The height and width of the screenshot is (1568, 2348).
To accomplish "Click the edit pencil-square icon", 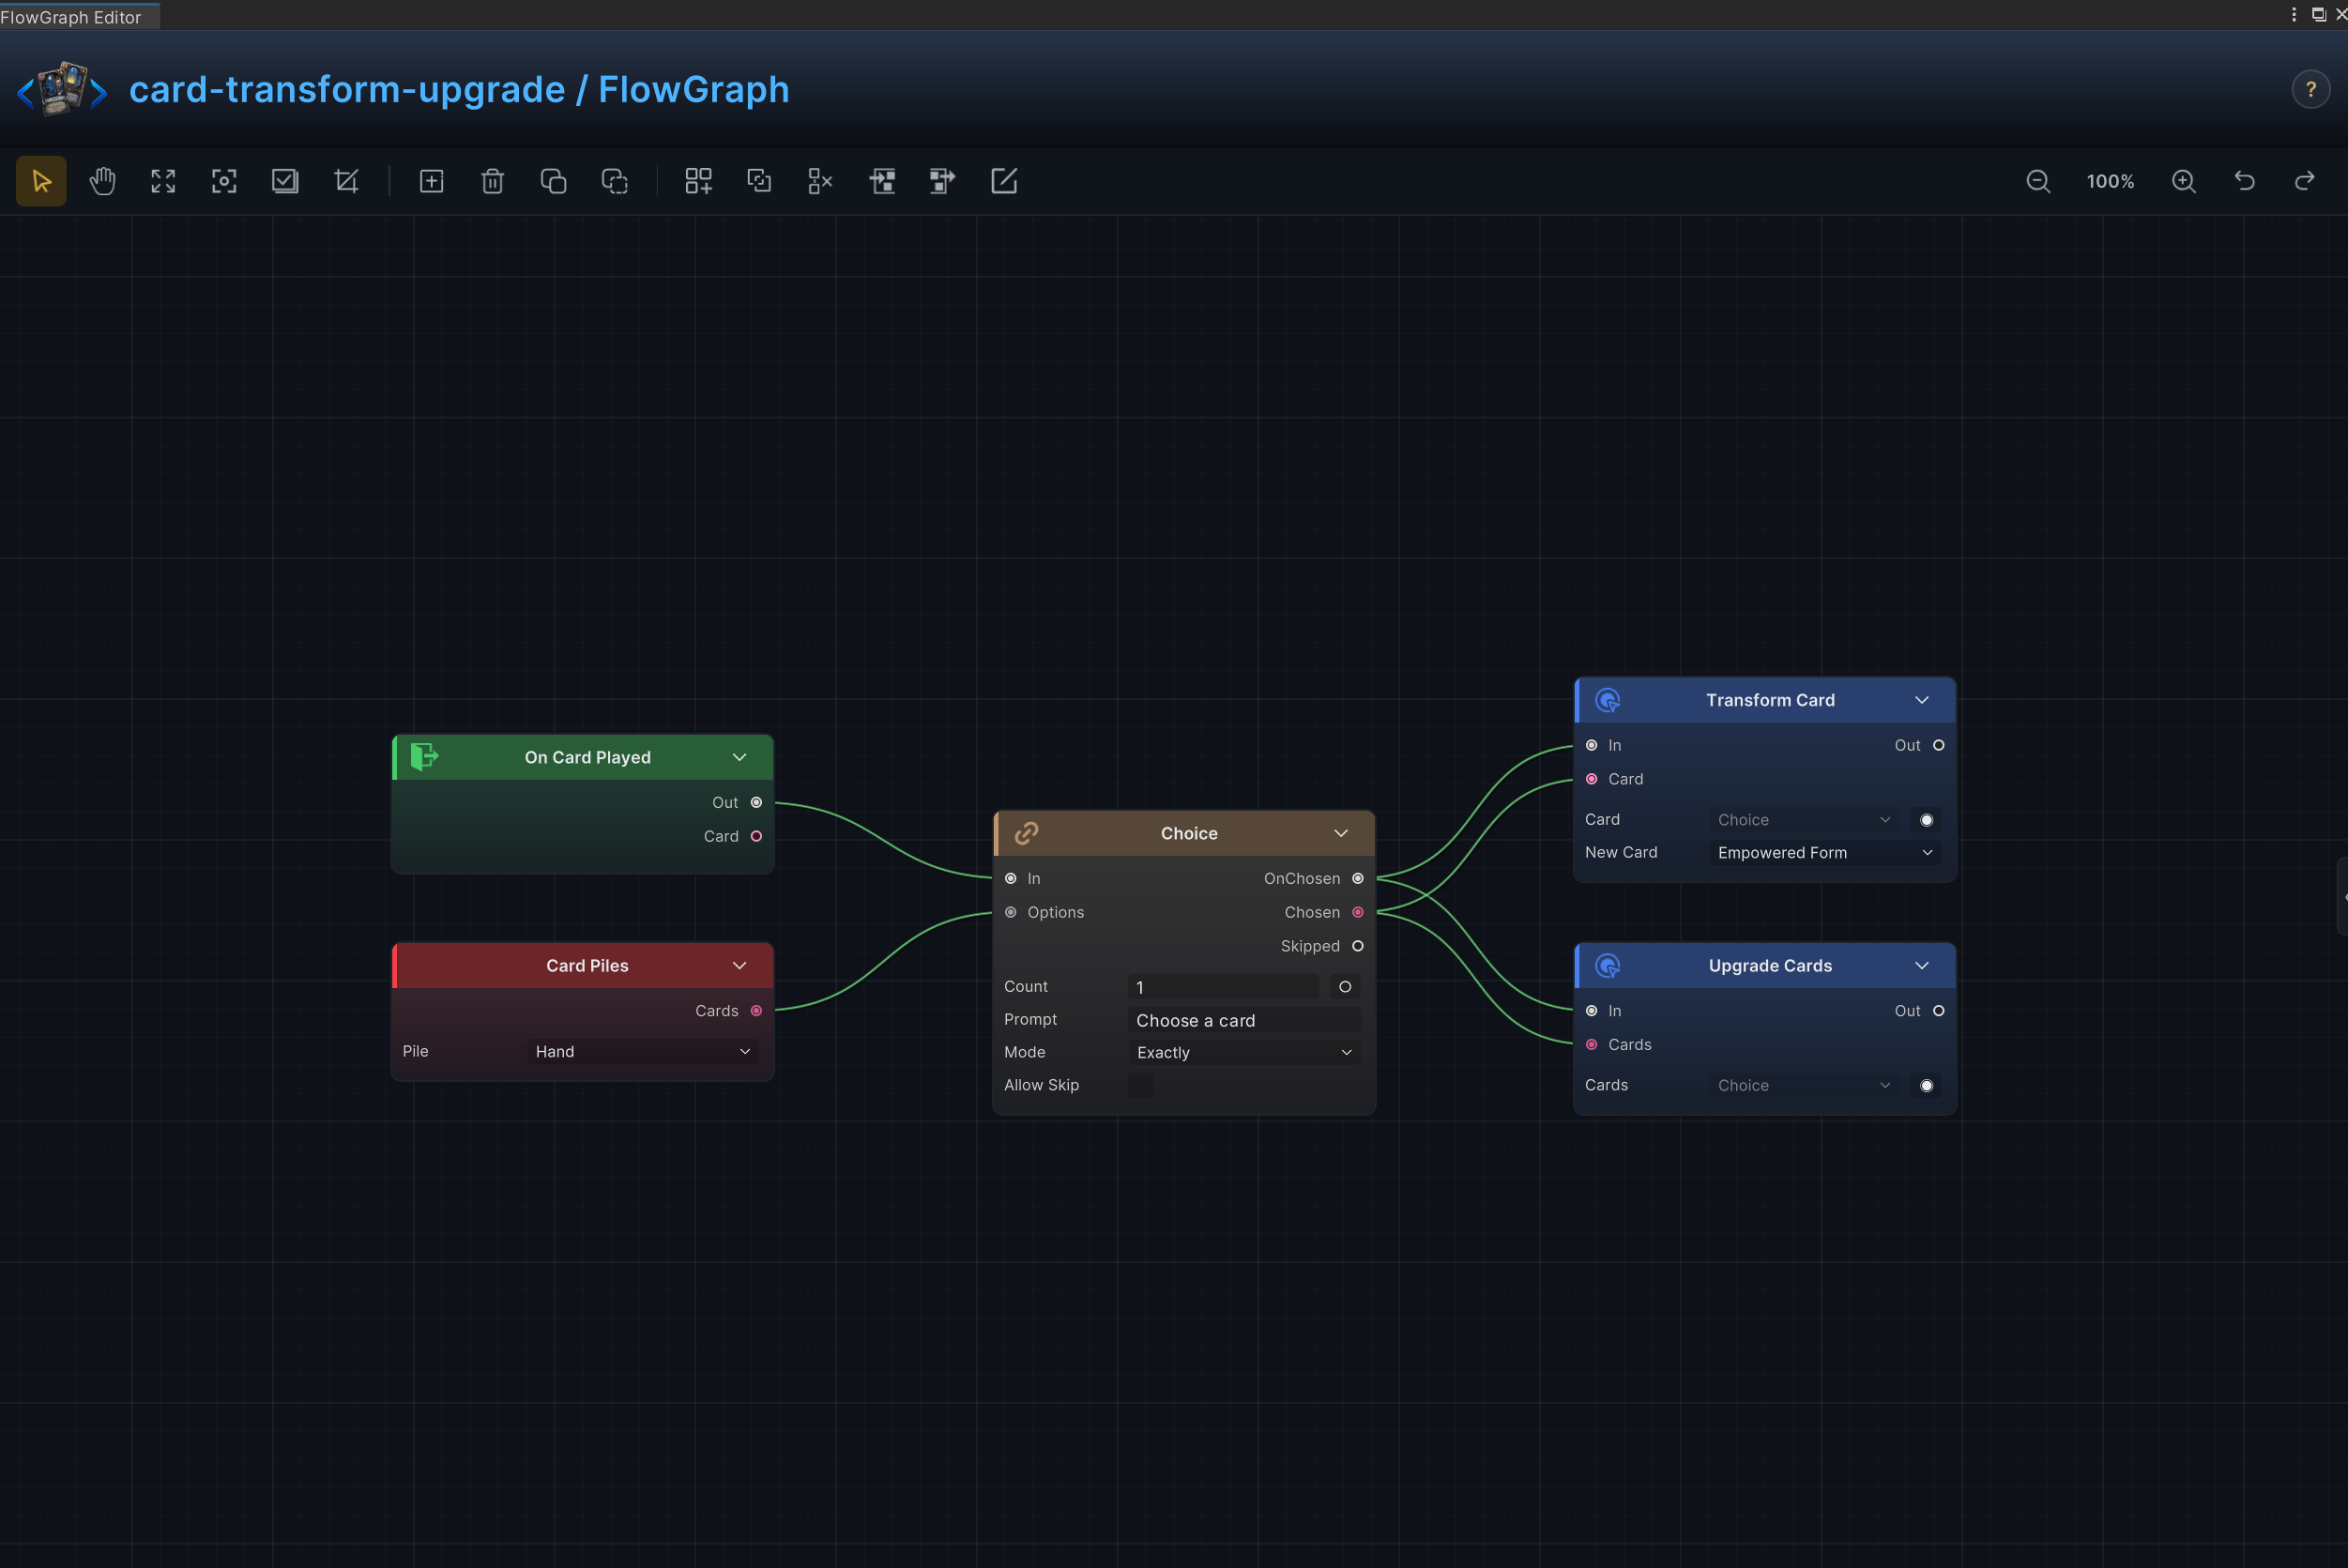I will point(1003,181).
